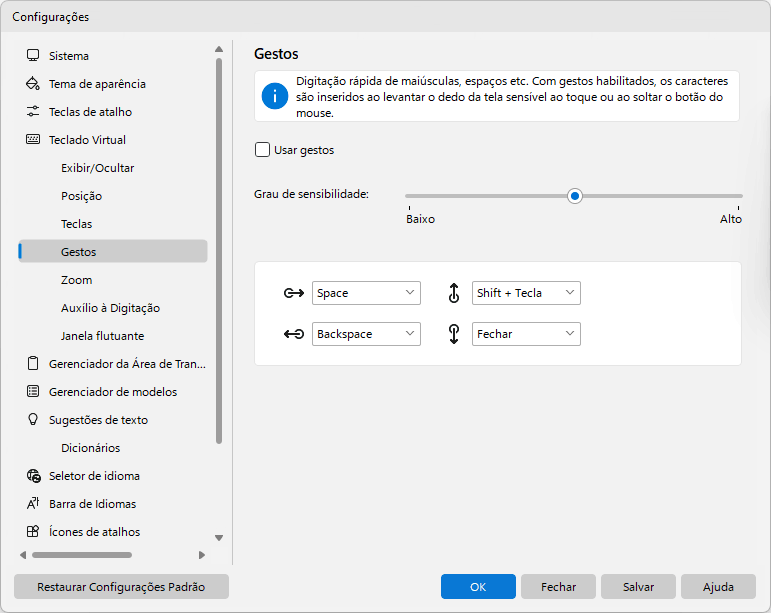Click the sidebar scroll up arrow

click(x=219, y=49)
